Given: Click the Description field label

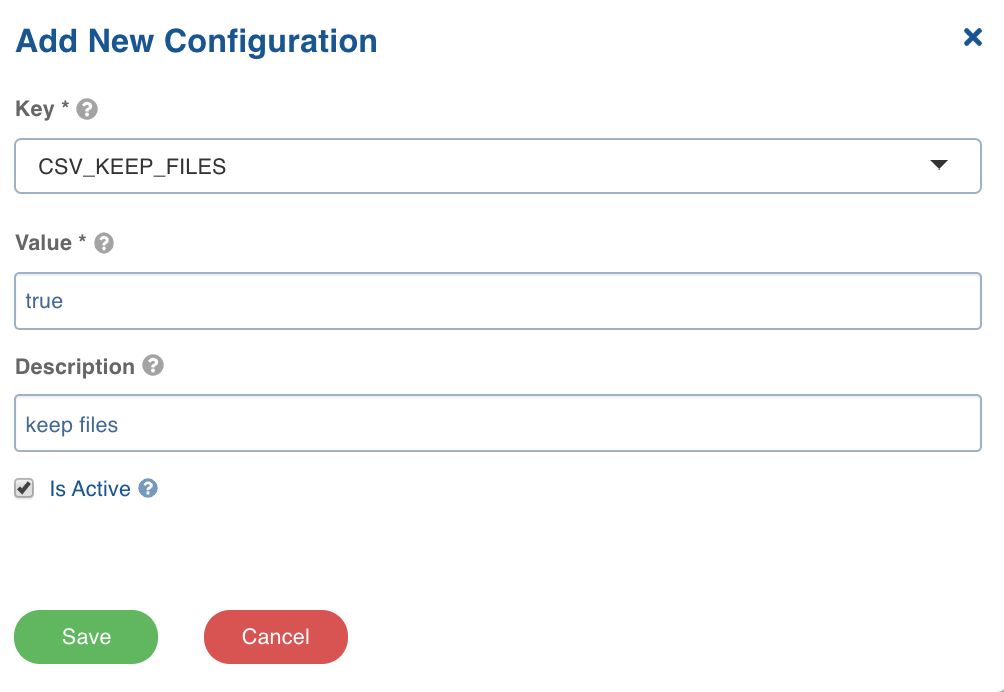Looking at the screenshot, I should [x=75, y=367].
